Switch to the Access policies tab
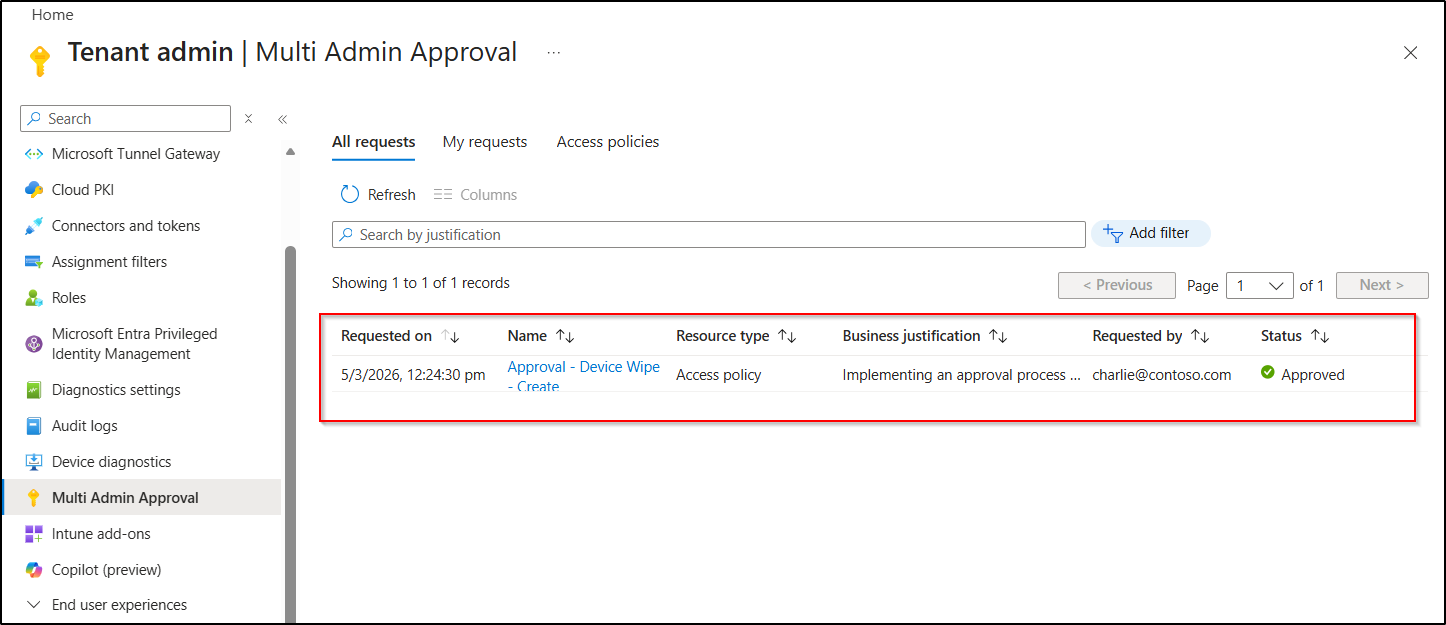This screenshot has width=1446, height=625. (607, 141)
